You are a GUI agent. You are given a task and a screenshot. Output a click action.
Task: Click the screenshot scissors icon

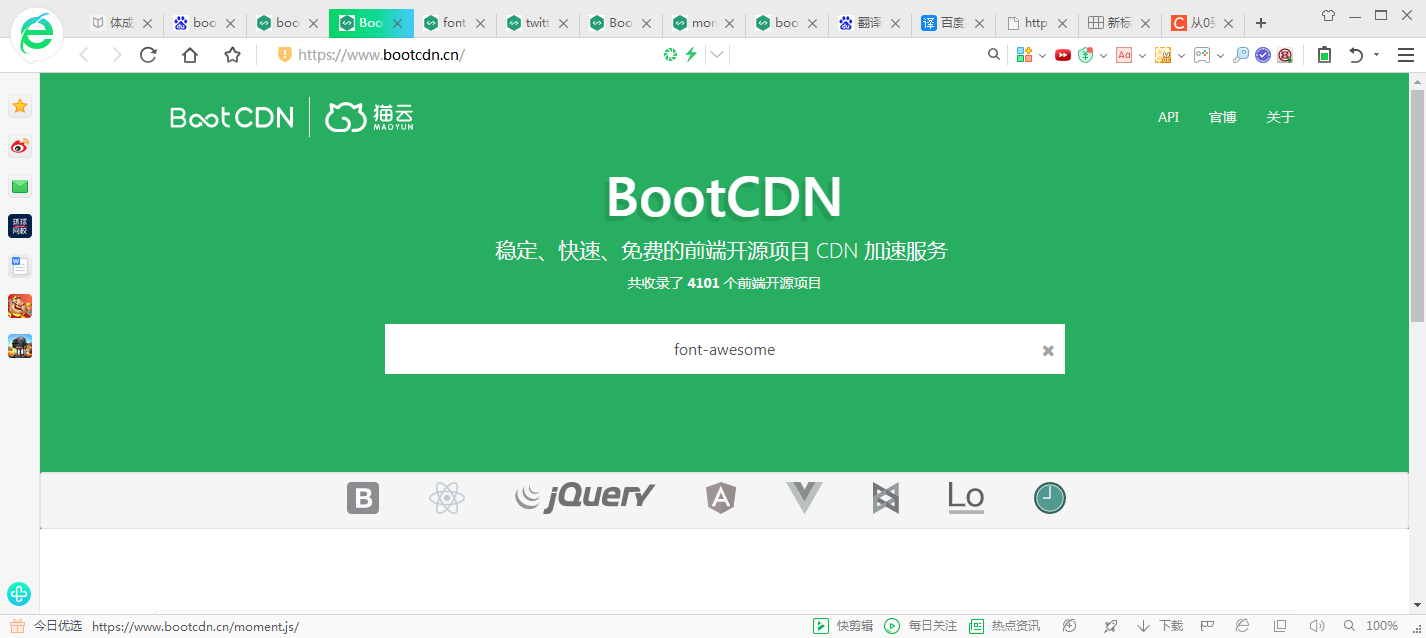(x=1163, y=56)
